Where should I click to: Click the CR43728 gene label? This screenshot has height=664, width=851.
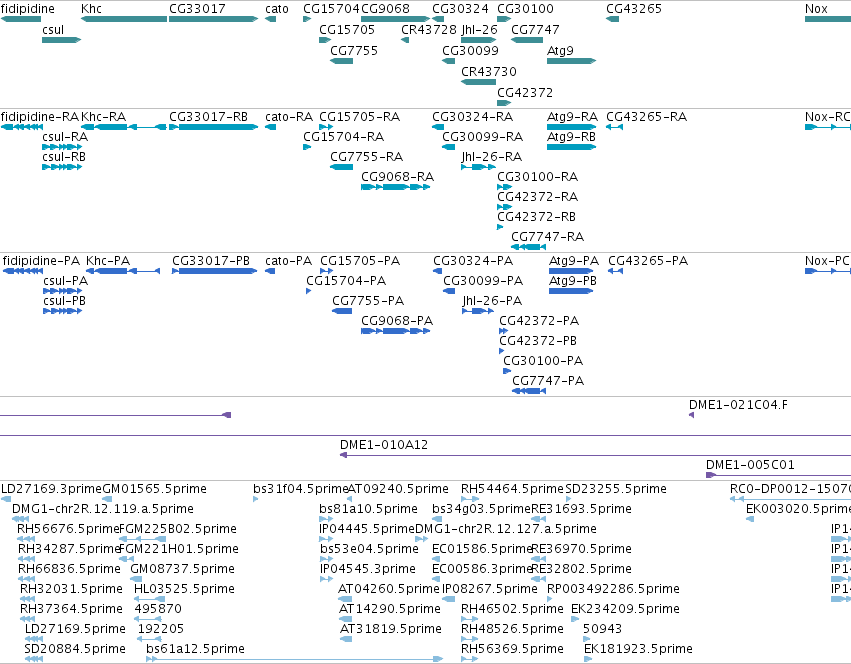coord(429,30)
